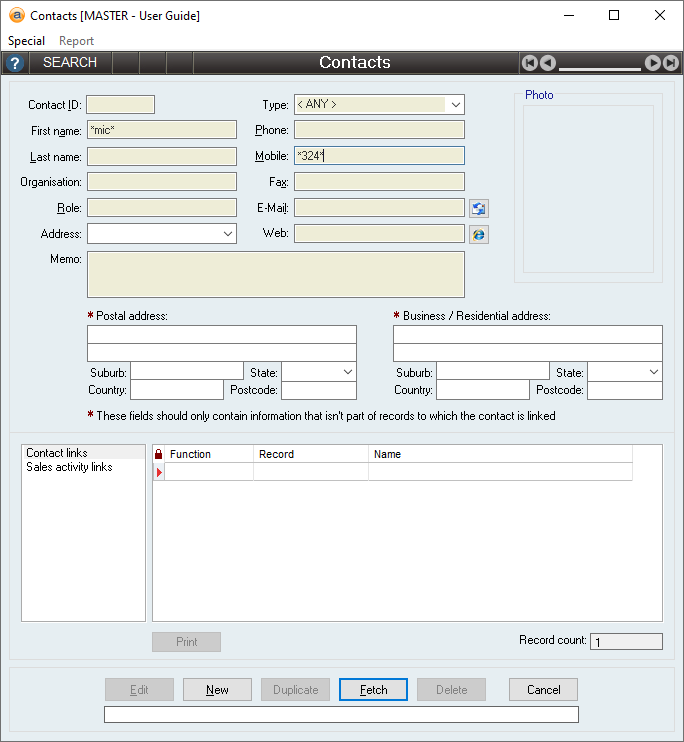Select Contact links in the list
Image resolution: width=684 pixels, height=742 pixels.
(57, 453)
